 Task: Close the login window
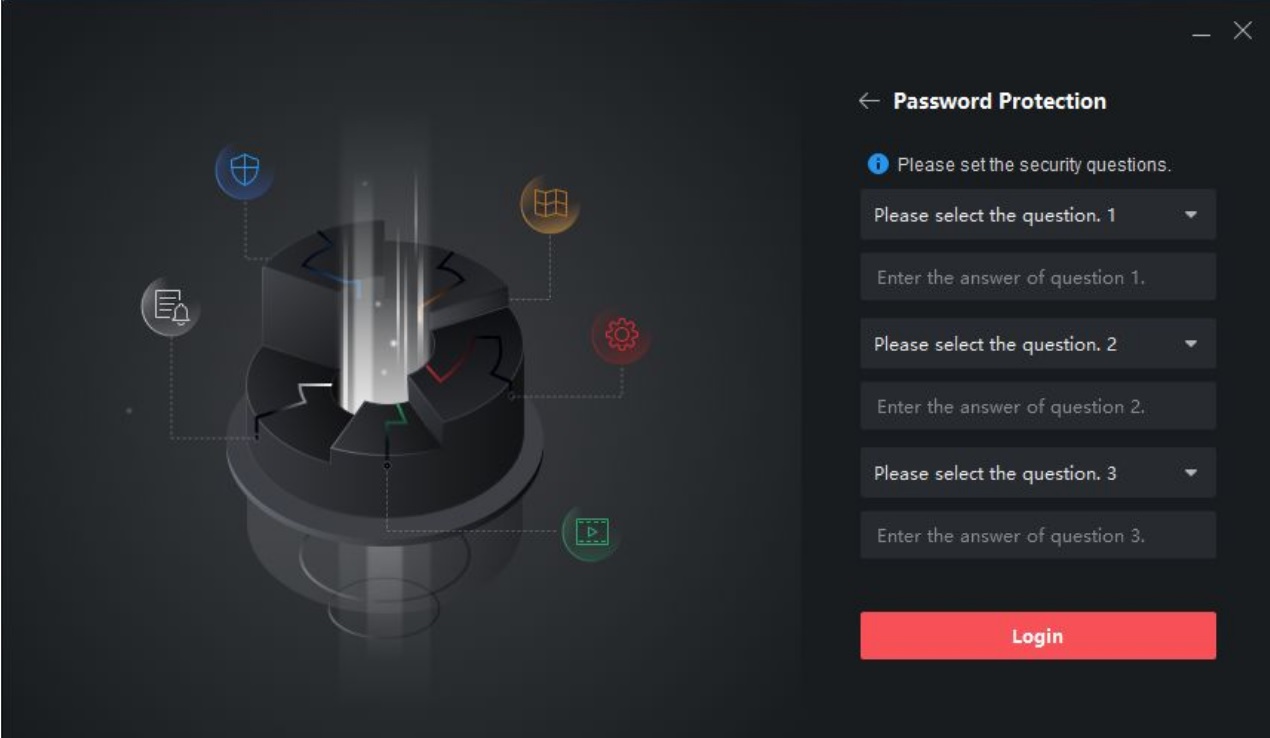point(1242,30)
